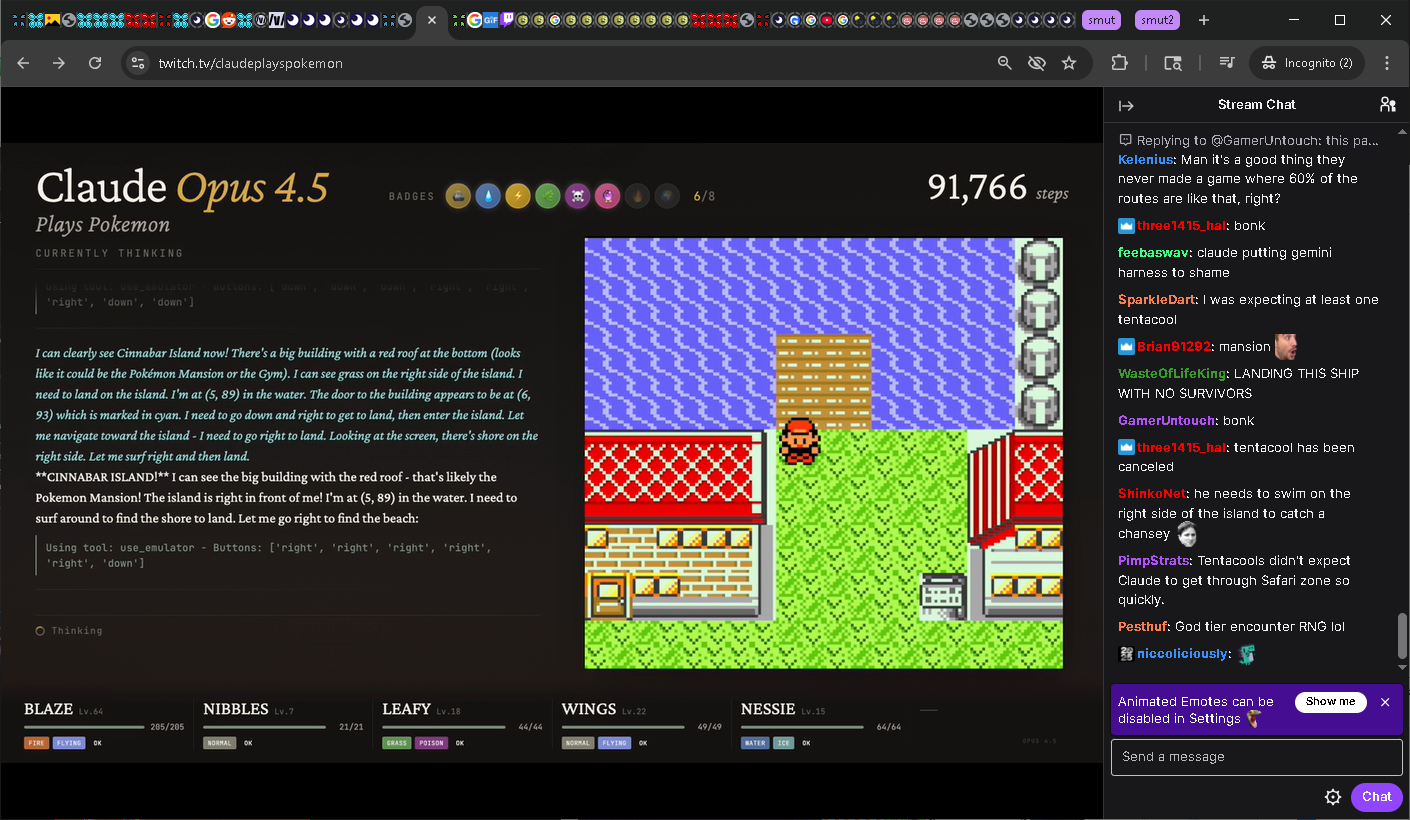Click NESSIE's HP bar
The height and width of the screenshot is (820, 1410).
803,727
